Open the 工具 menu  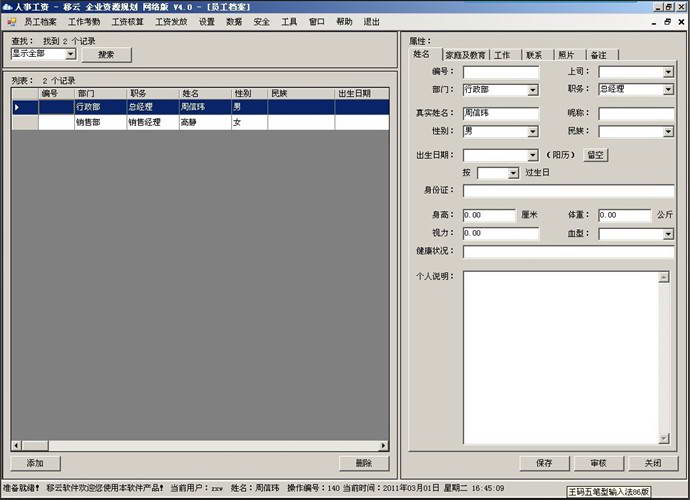pyautogui.click(x=289, y=22)
